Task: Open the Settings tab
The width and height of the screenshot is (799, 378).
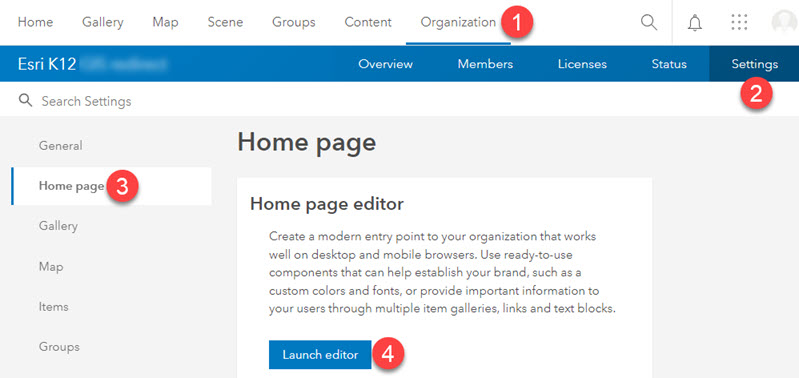Action: (755, 64)
